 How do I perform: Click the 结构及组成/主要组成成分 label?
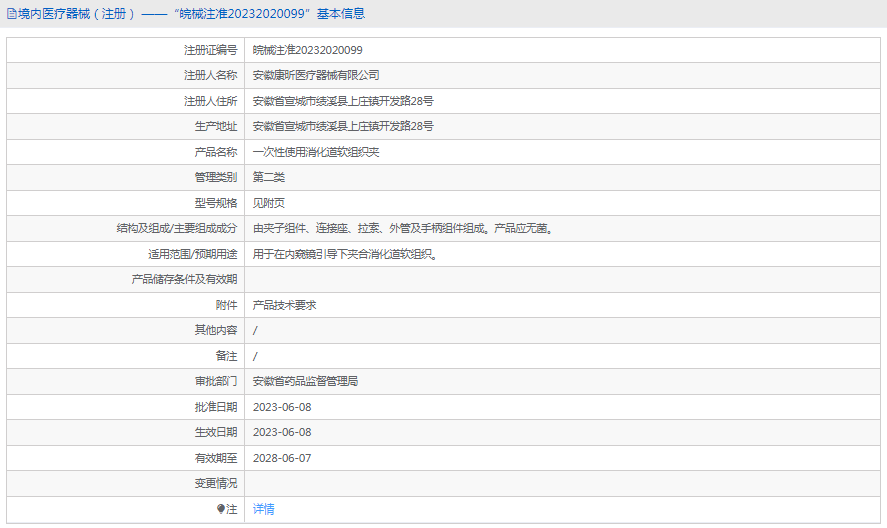click(177, 228)
